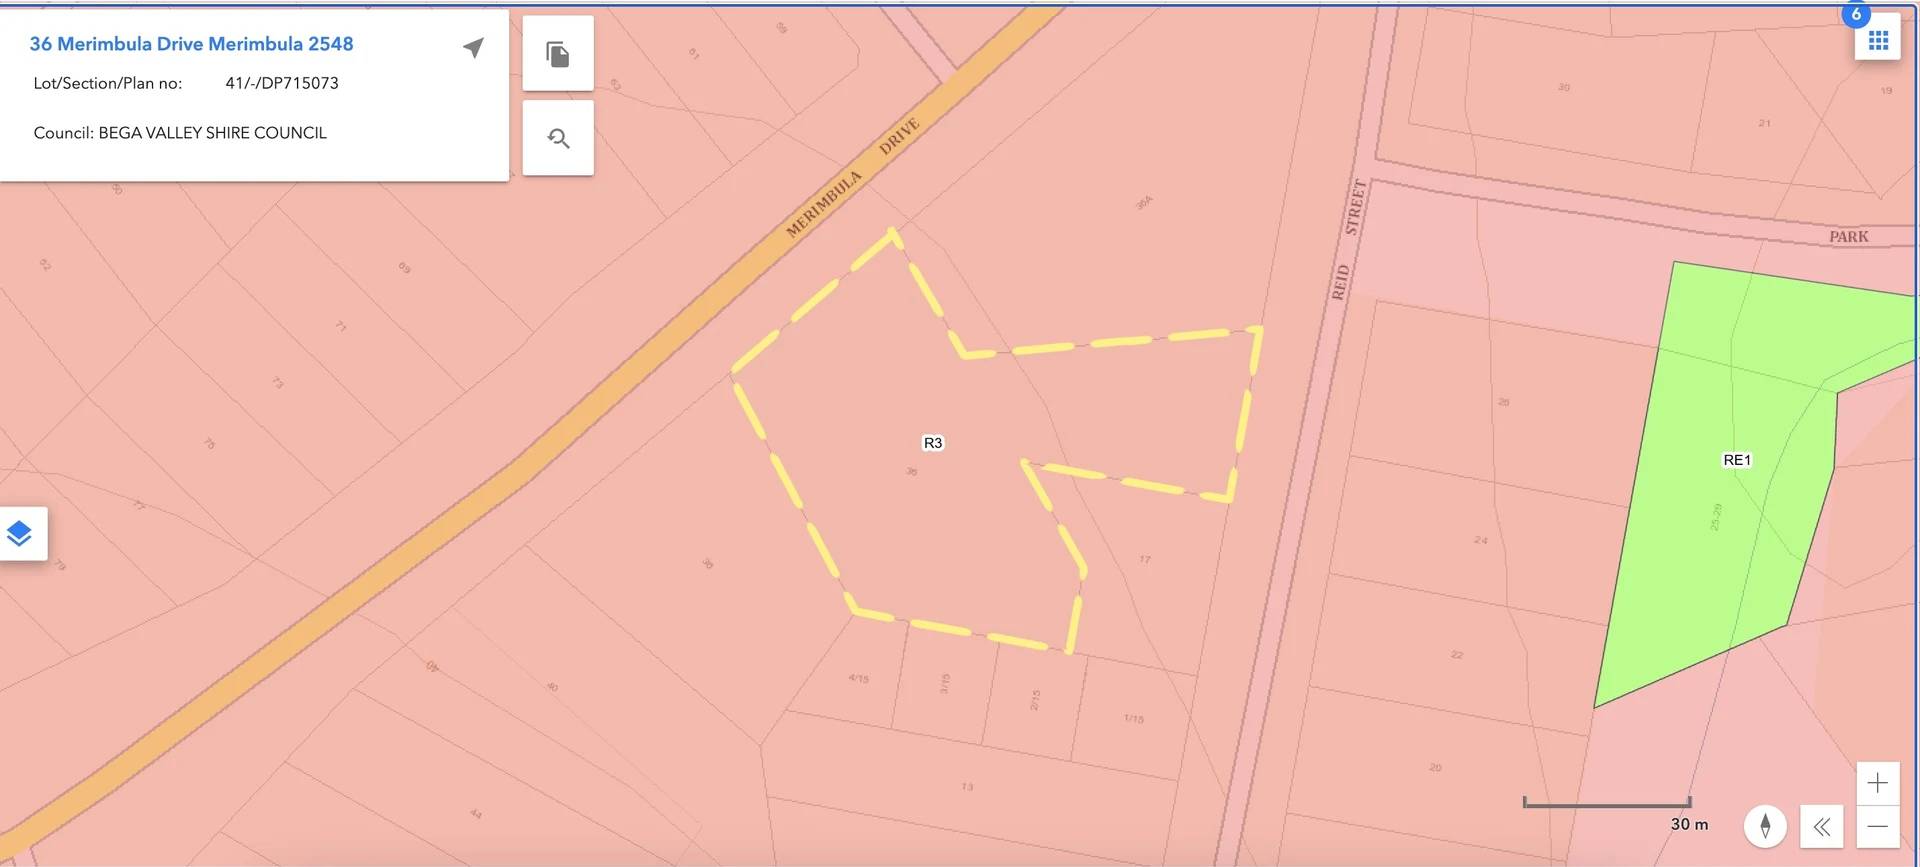Click the R3 zoning label
Image resolution: width=1920 pixels, height=867 pixels.
932,443
